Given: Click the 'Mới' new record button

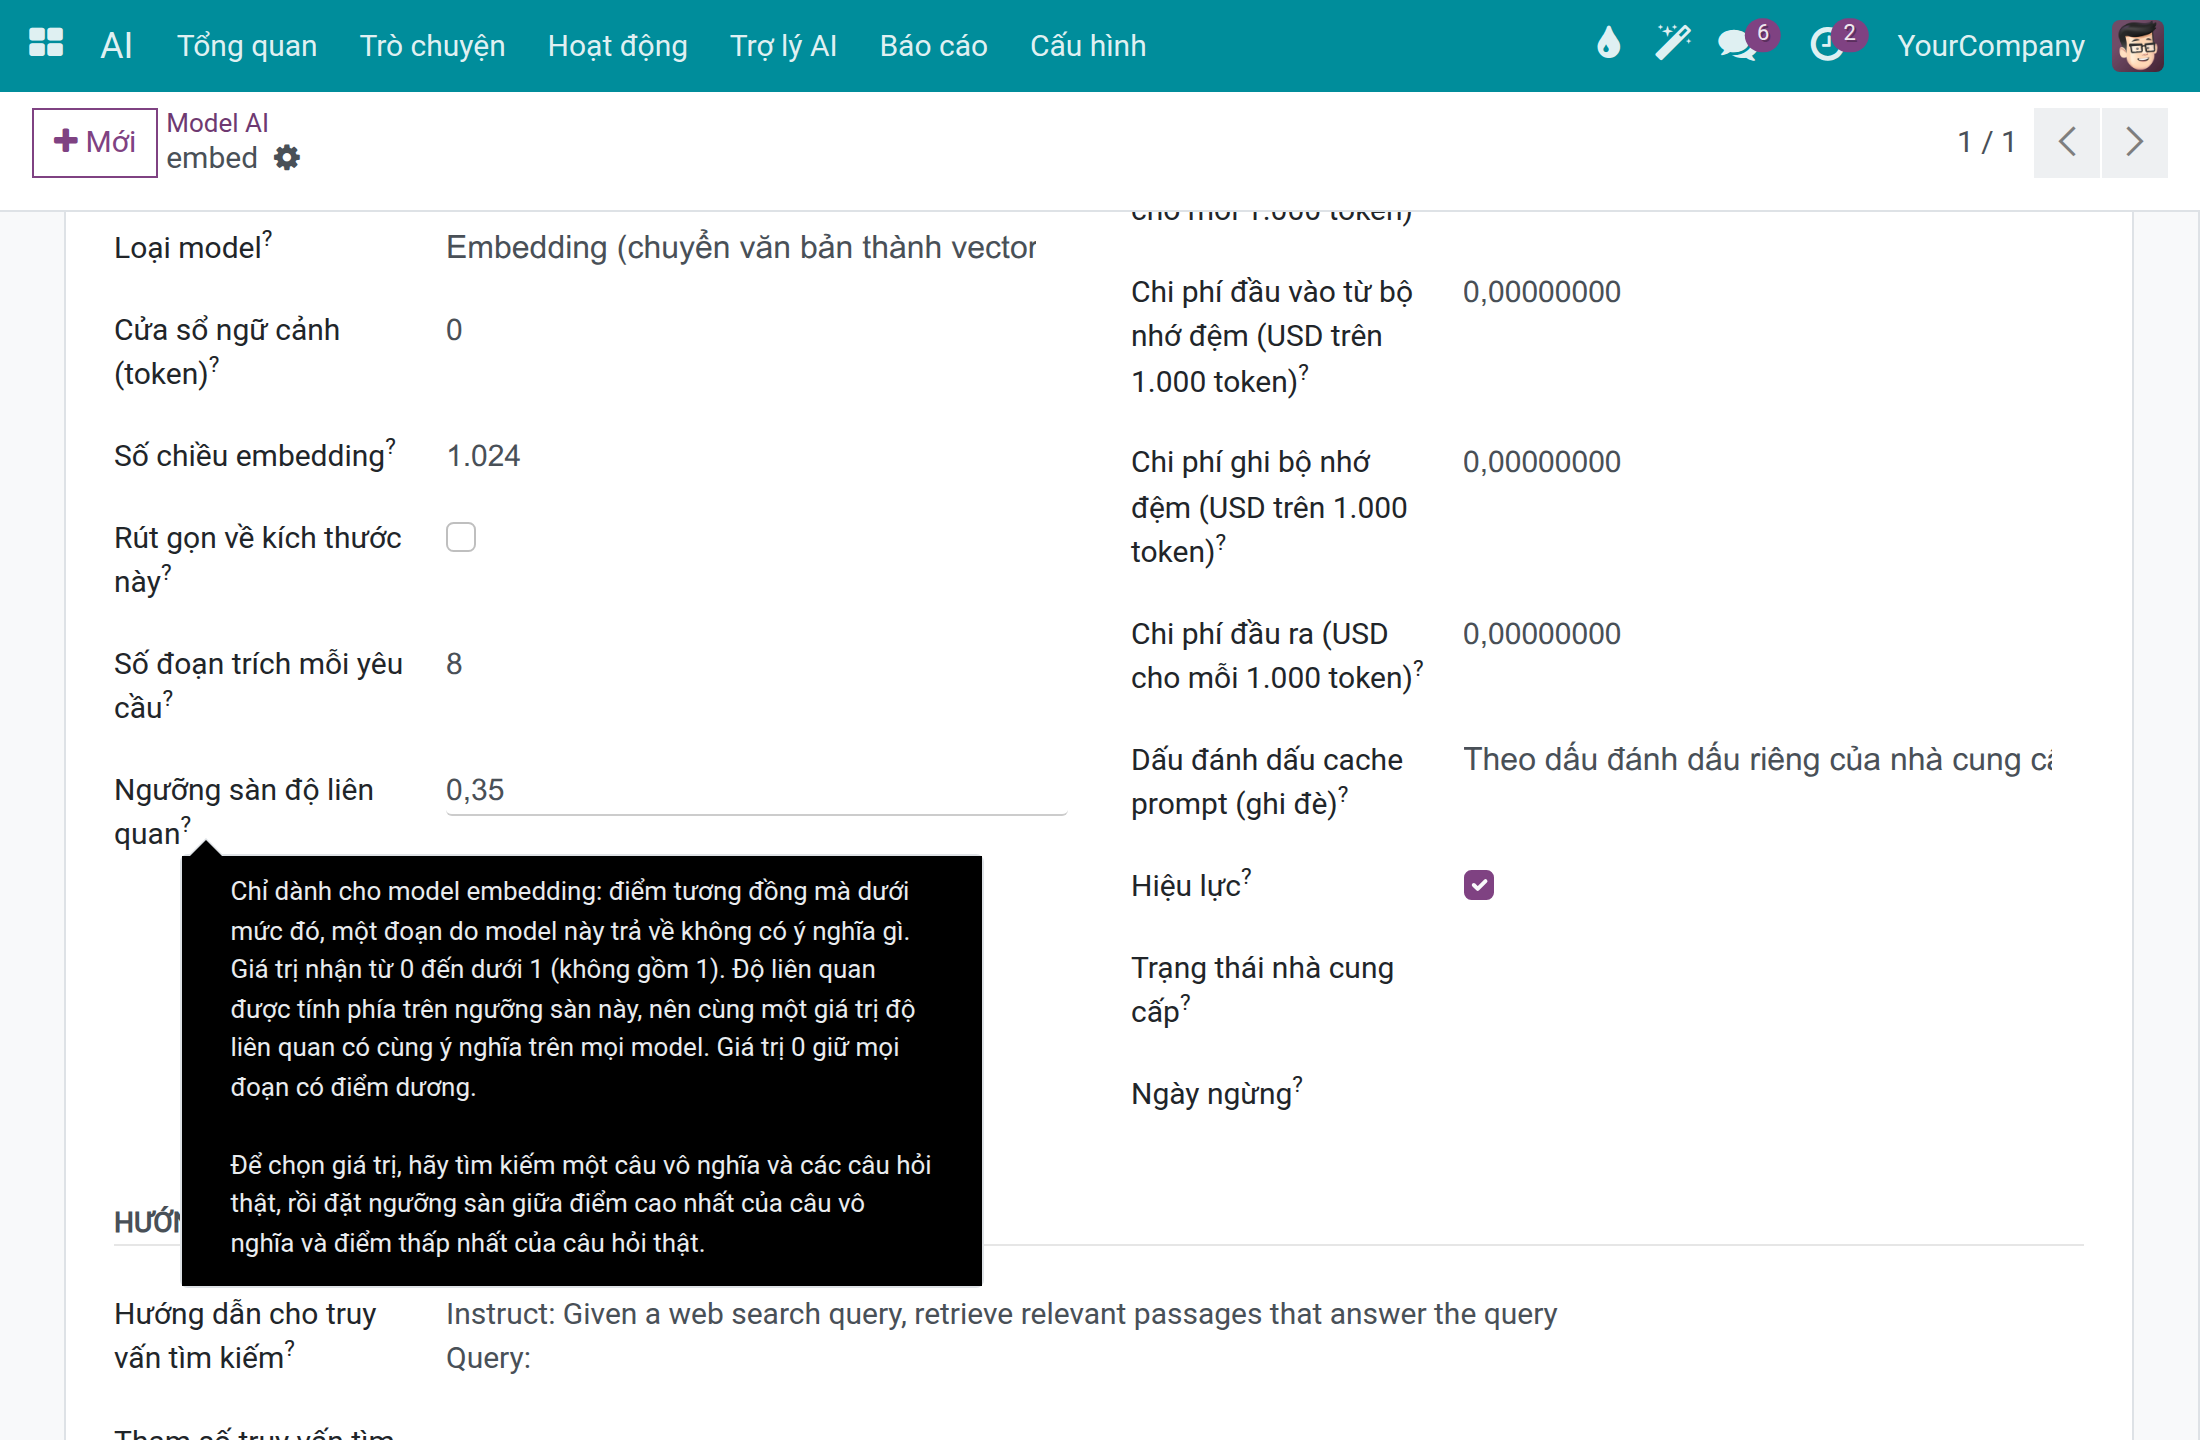Looking at the screenshot, I should [x=95, y=142].
